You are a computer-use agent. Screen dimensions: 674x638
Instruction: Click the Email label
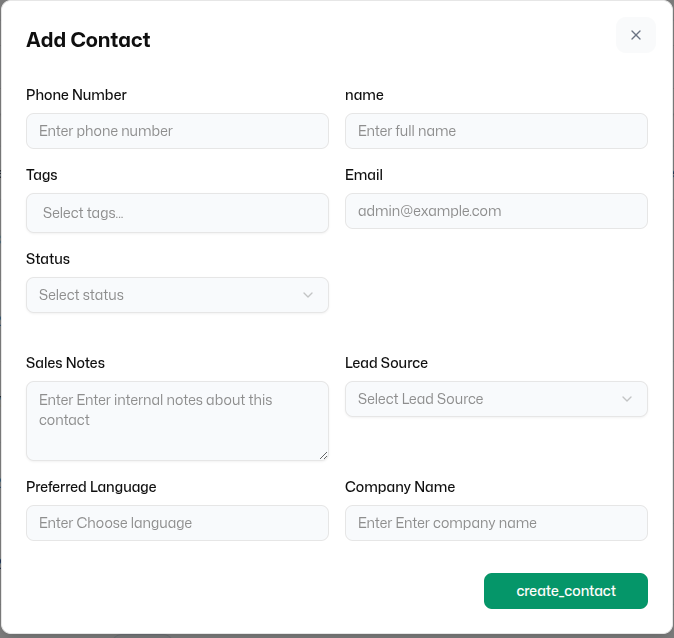click(x=364, y=175)
